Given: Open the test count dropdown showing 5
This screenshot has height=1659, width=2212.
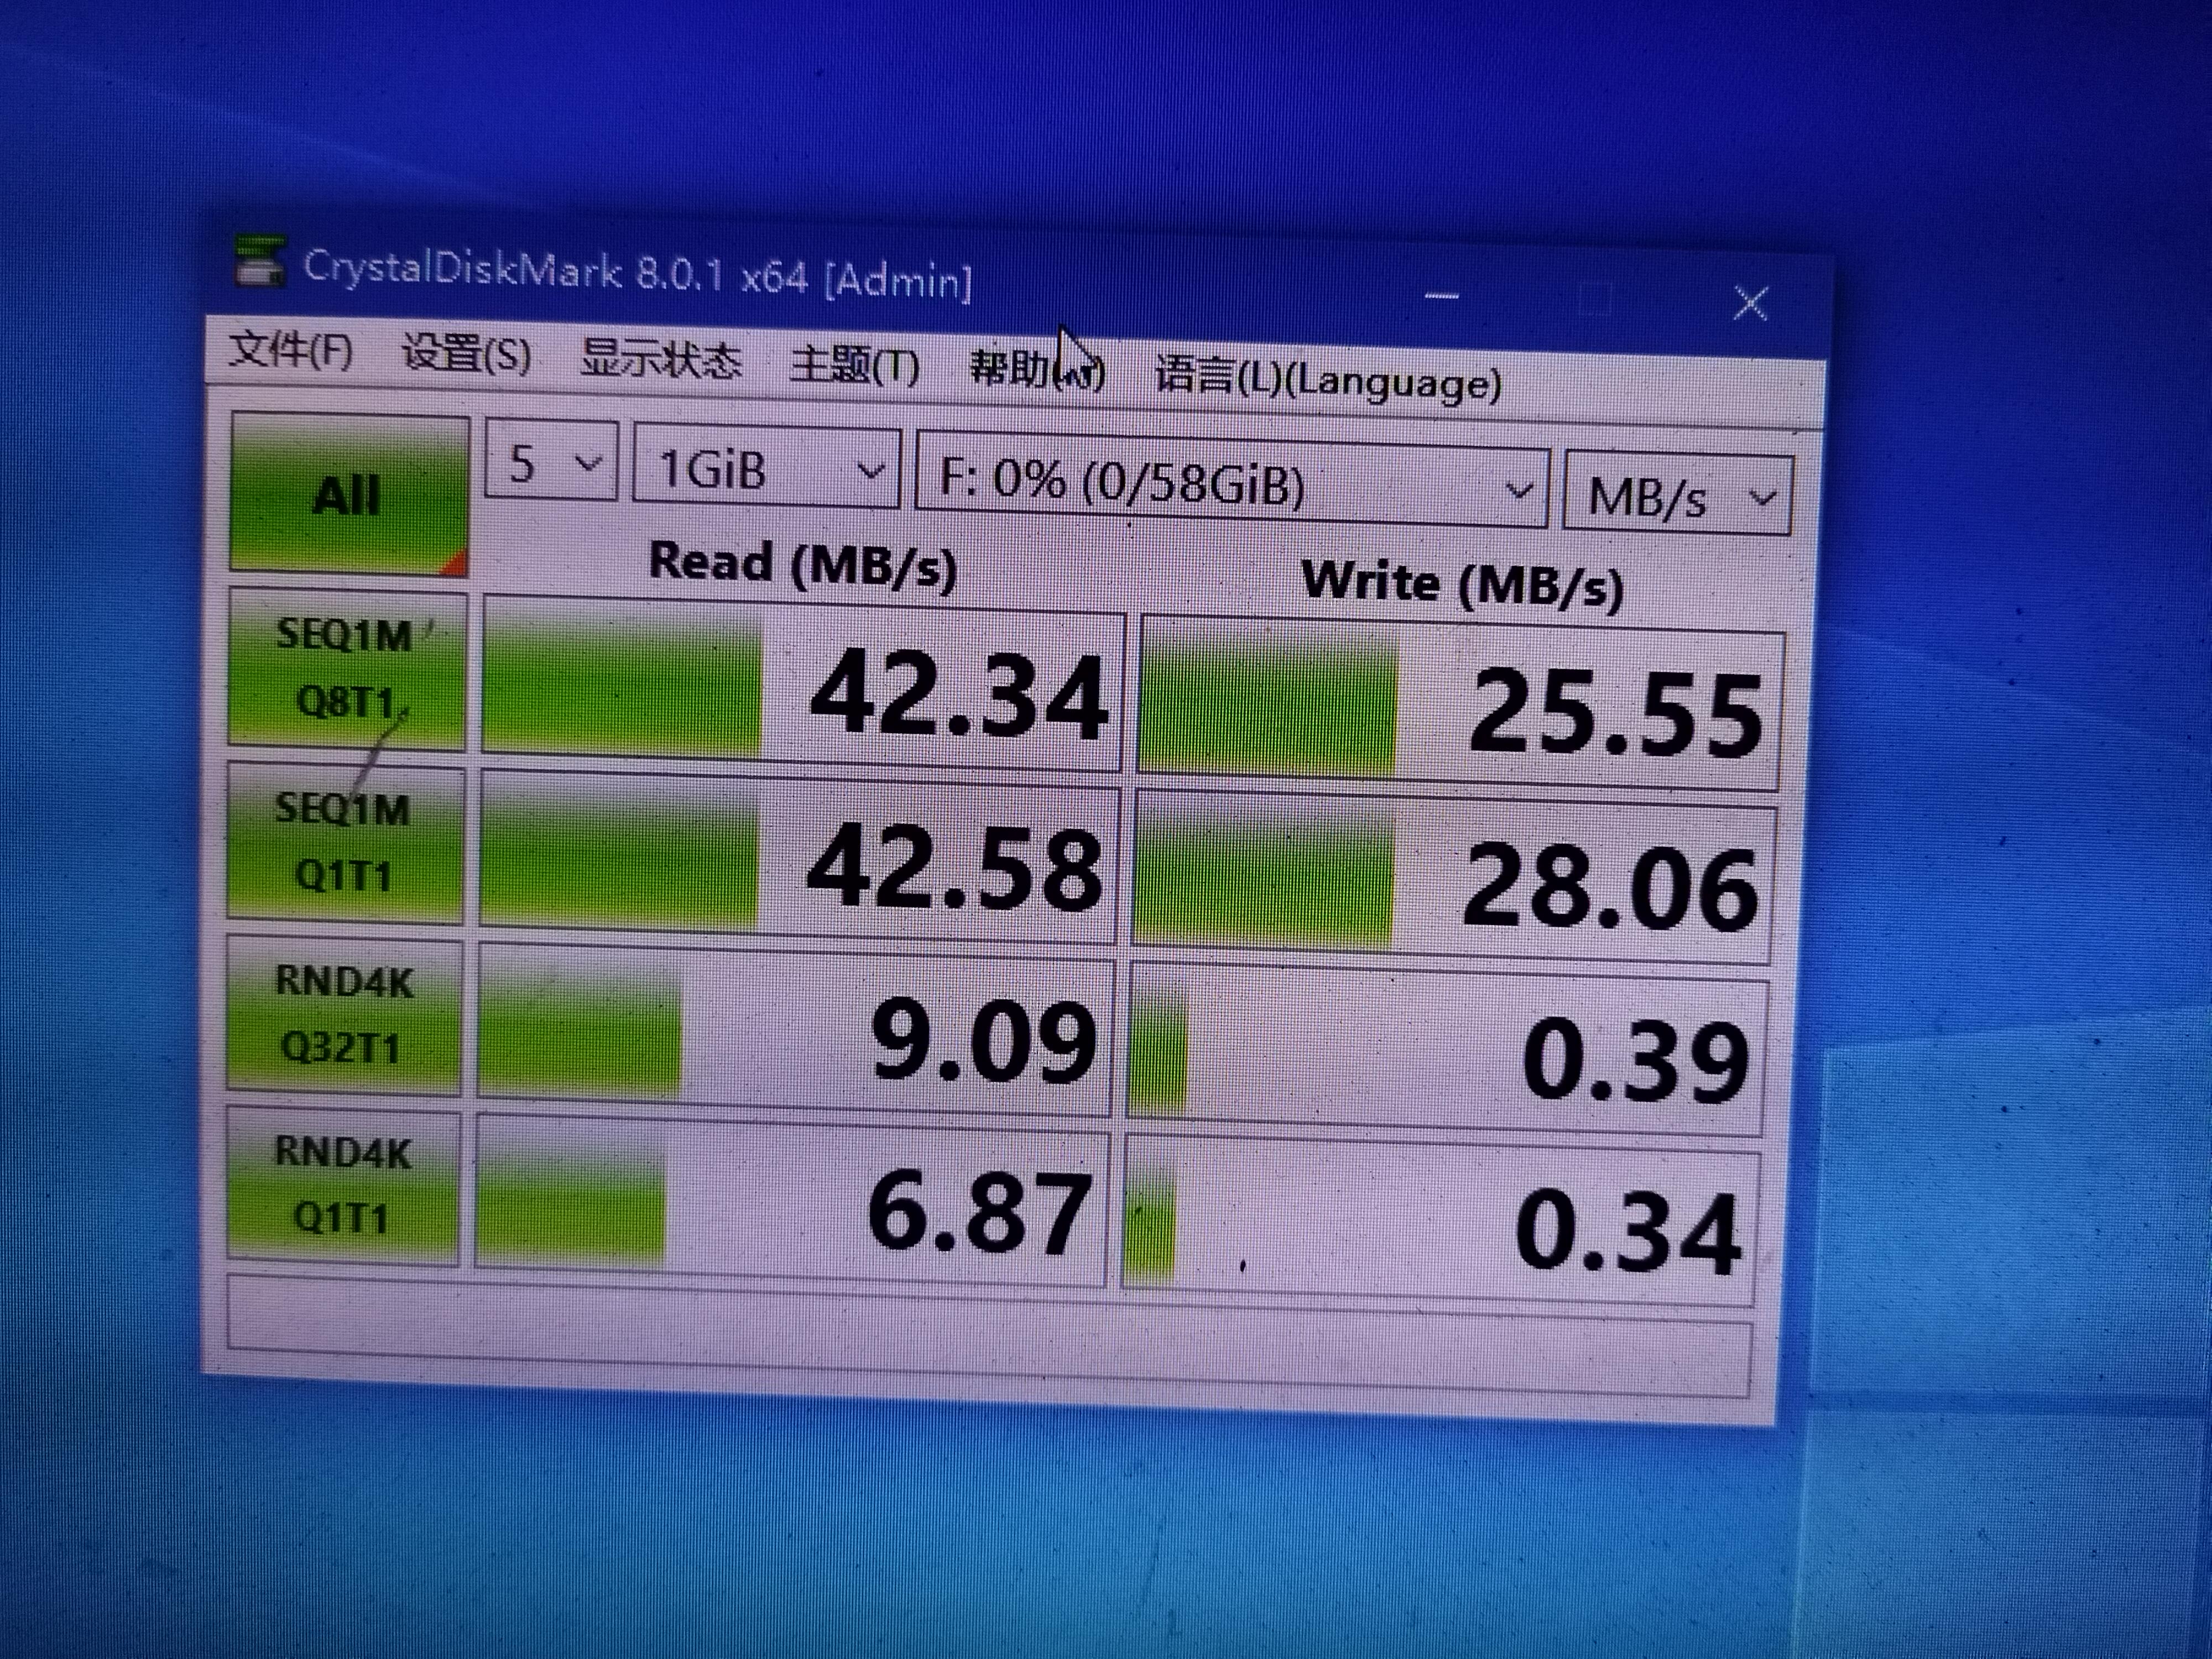Looking at the screenshot, I should [x=552, y=463].
